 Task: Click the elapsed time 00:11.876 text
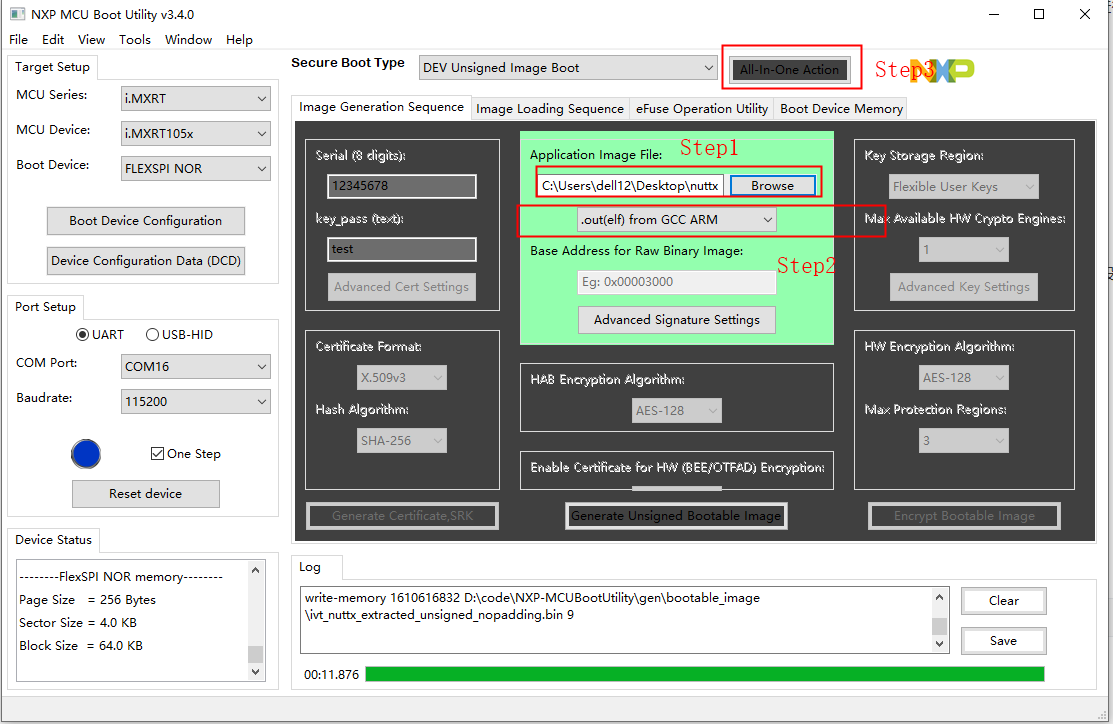[331, 674]
